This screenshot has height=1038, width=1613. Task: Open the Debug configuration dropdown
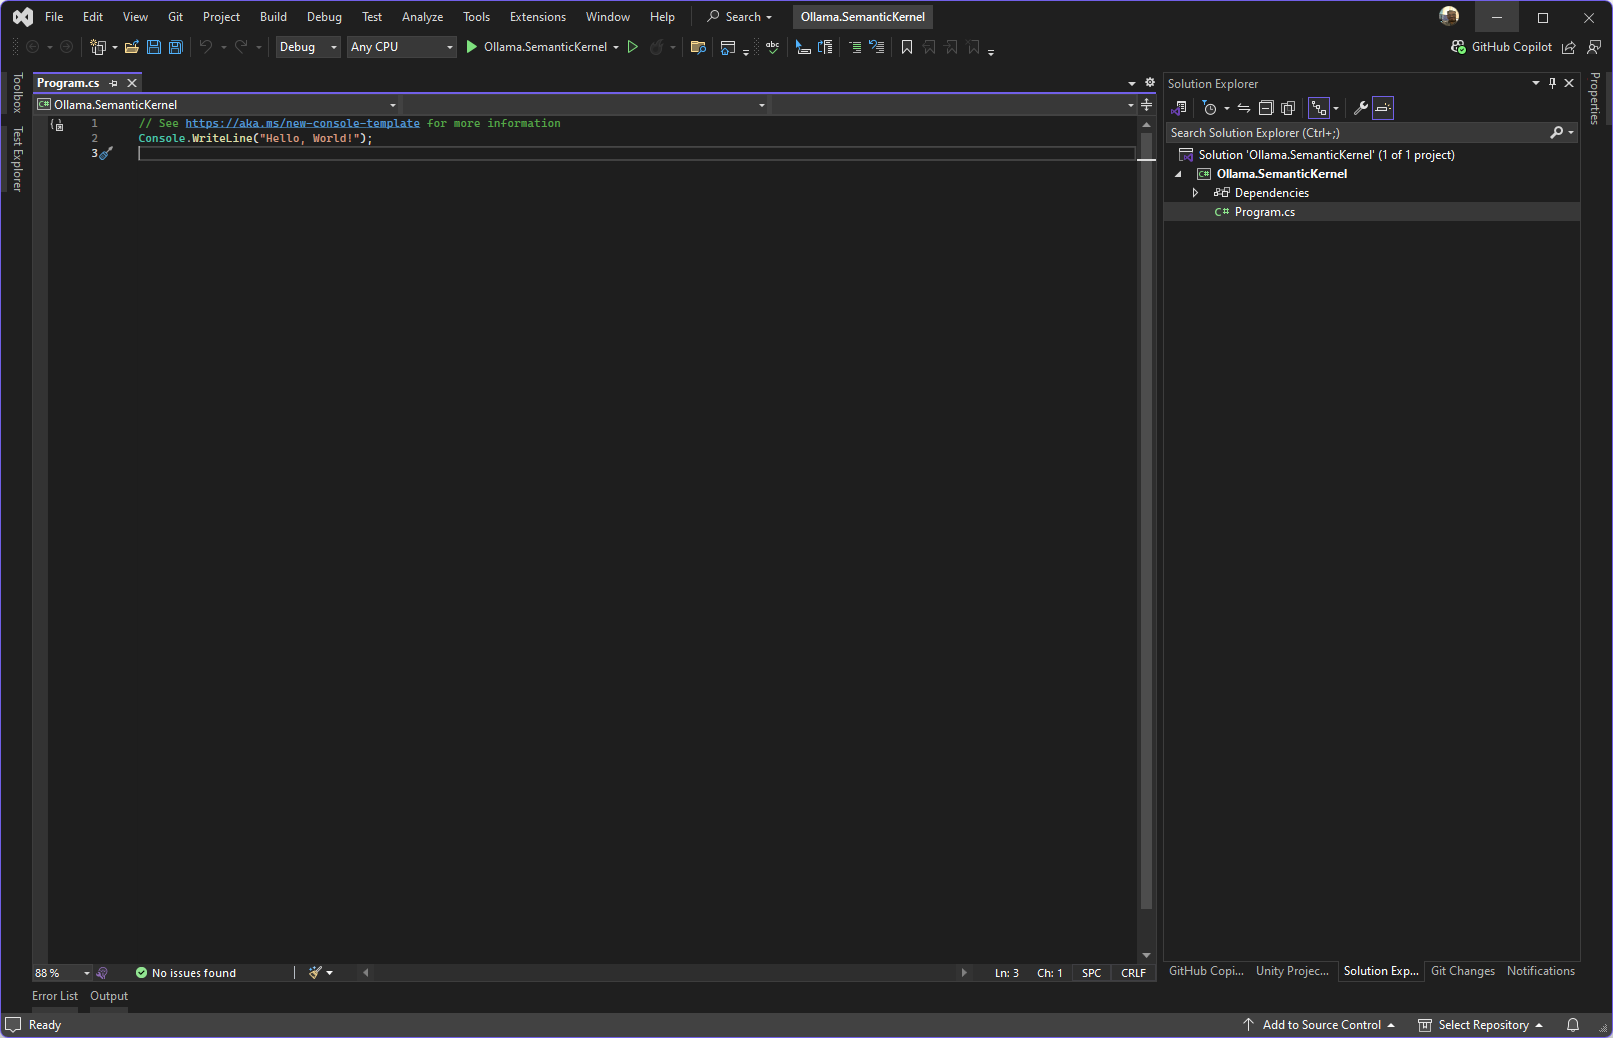click(309, 47)
